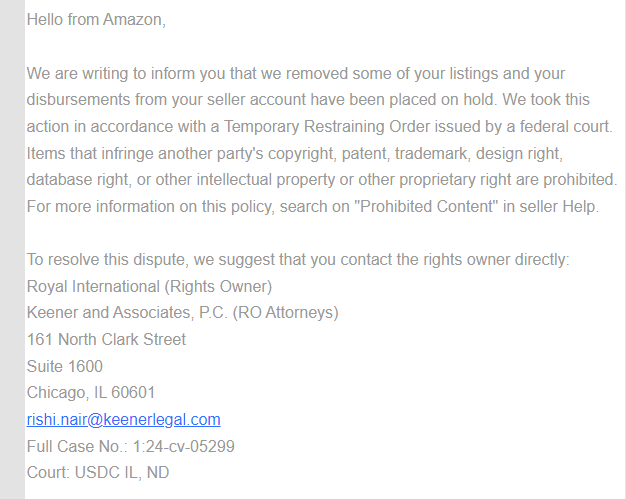Click the "Royal International (Rights Owner)" line
626x499 pixels.
[149, 287]
